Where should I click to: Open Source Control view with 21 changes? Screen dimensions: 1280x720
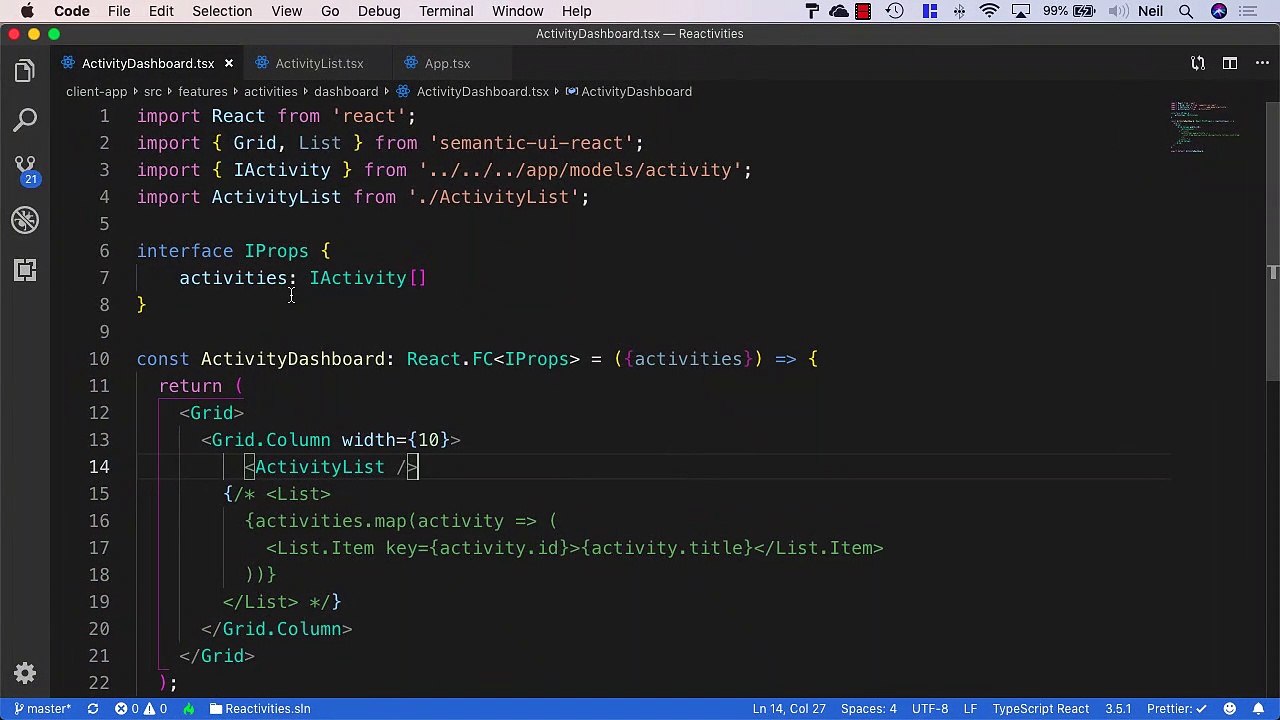25,170
